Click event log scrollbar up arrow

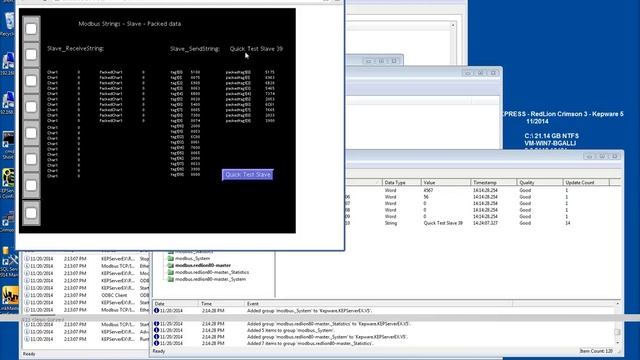click(618, 304)
